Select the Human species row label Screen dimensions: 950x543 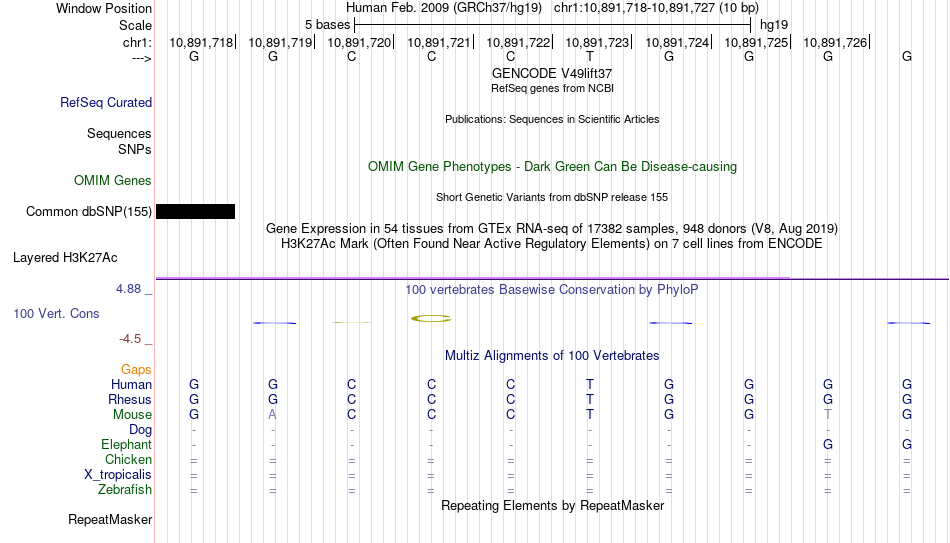tap(131, 384)
